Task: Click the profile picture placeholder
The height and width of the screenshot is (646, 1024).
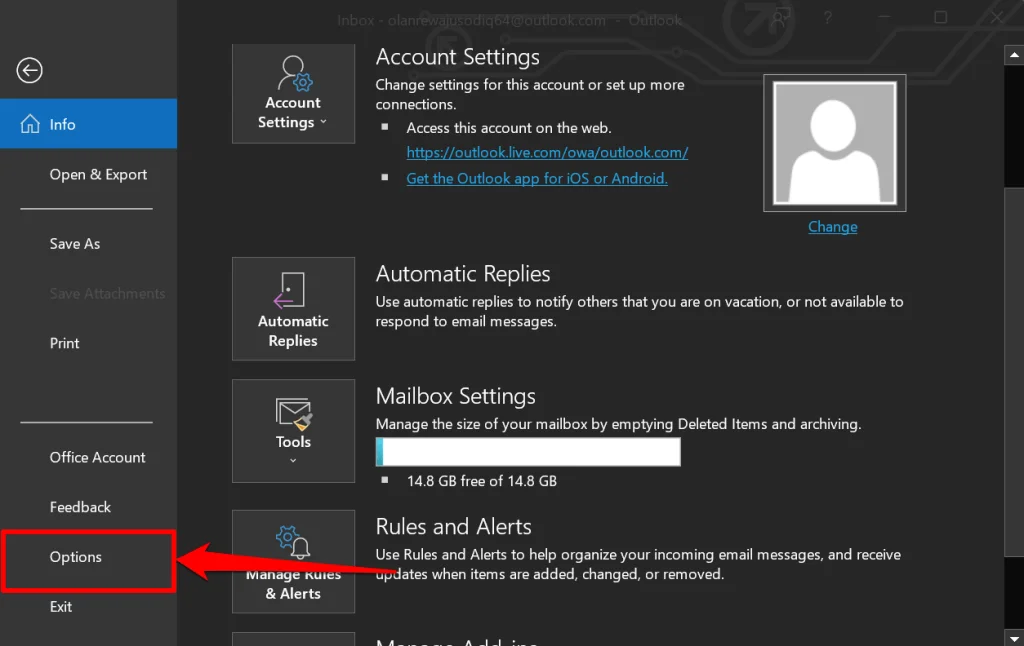Action: [x=835, y=143]
